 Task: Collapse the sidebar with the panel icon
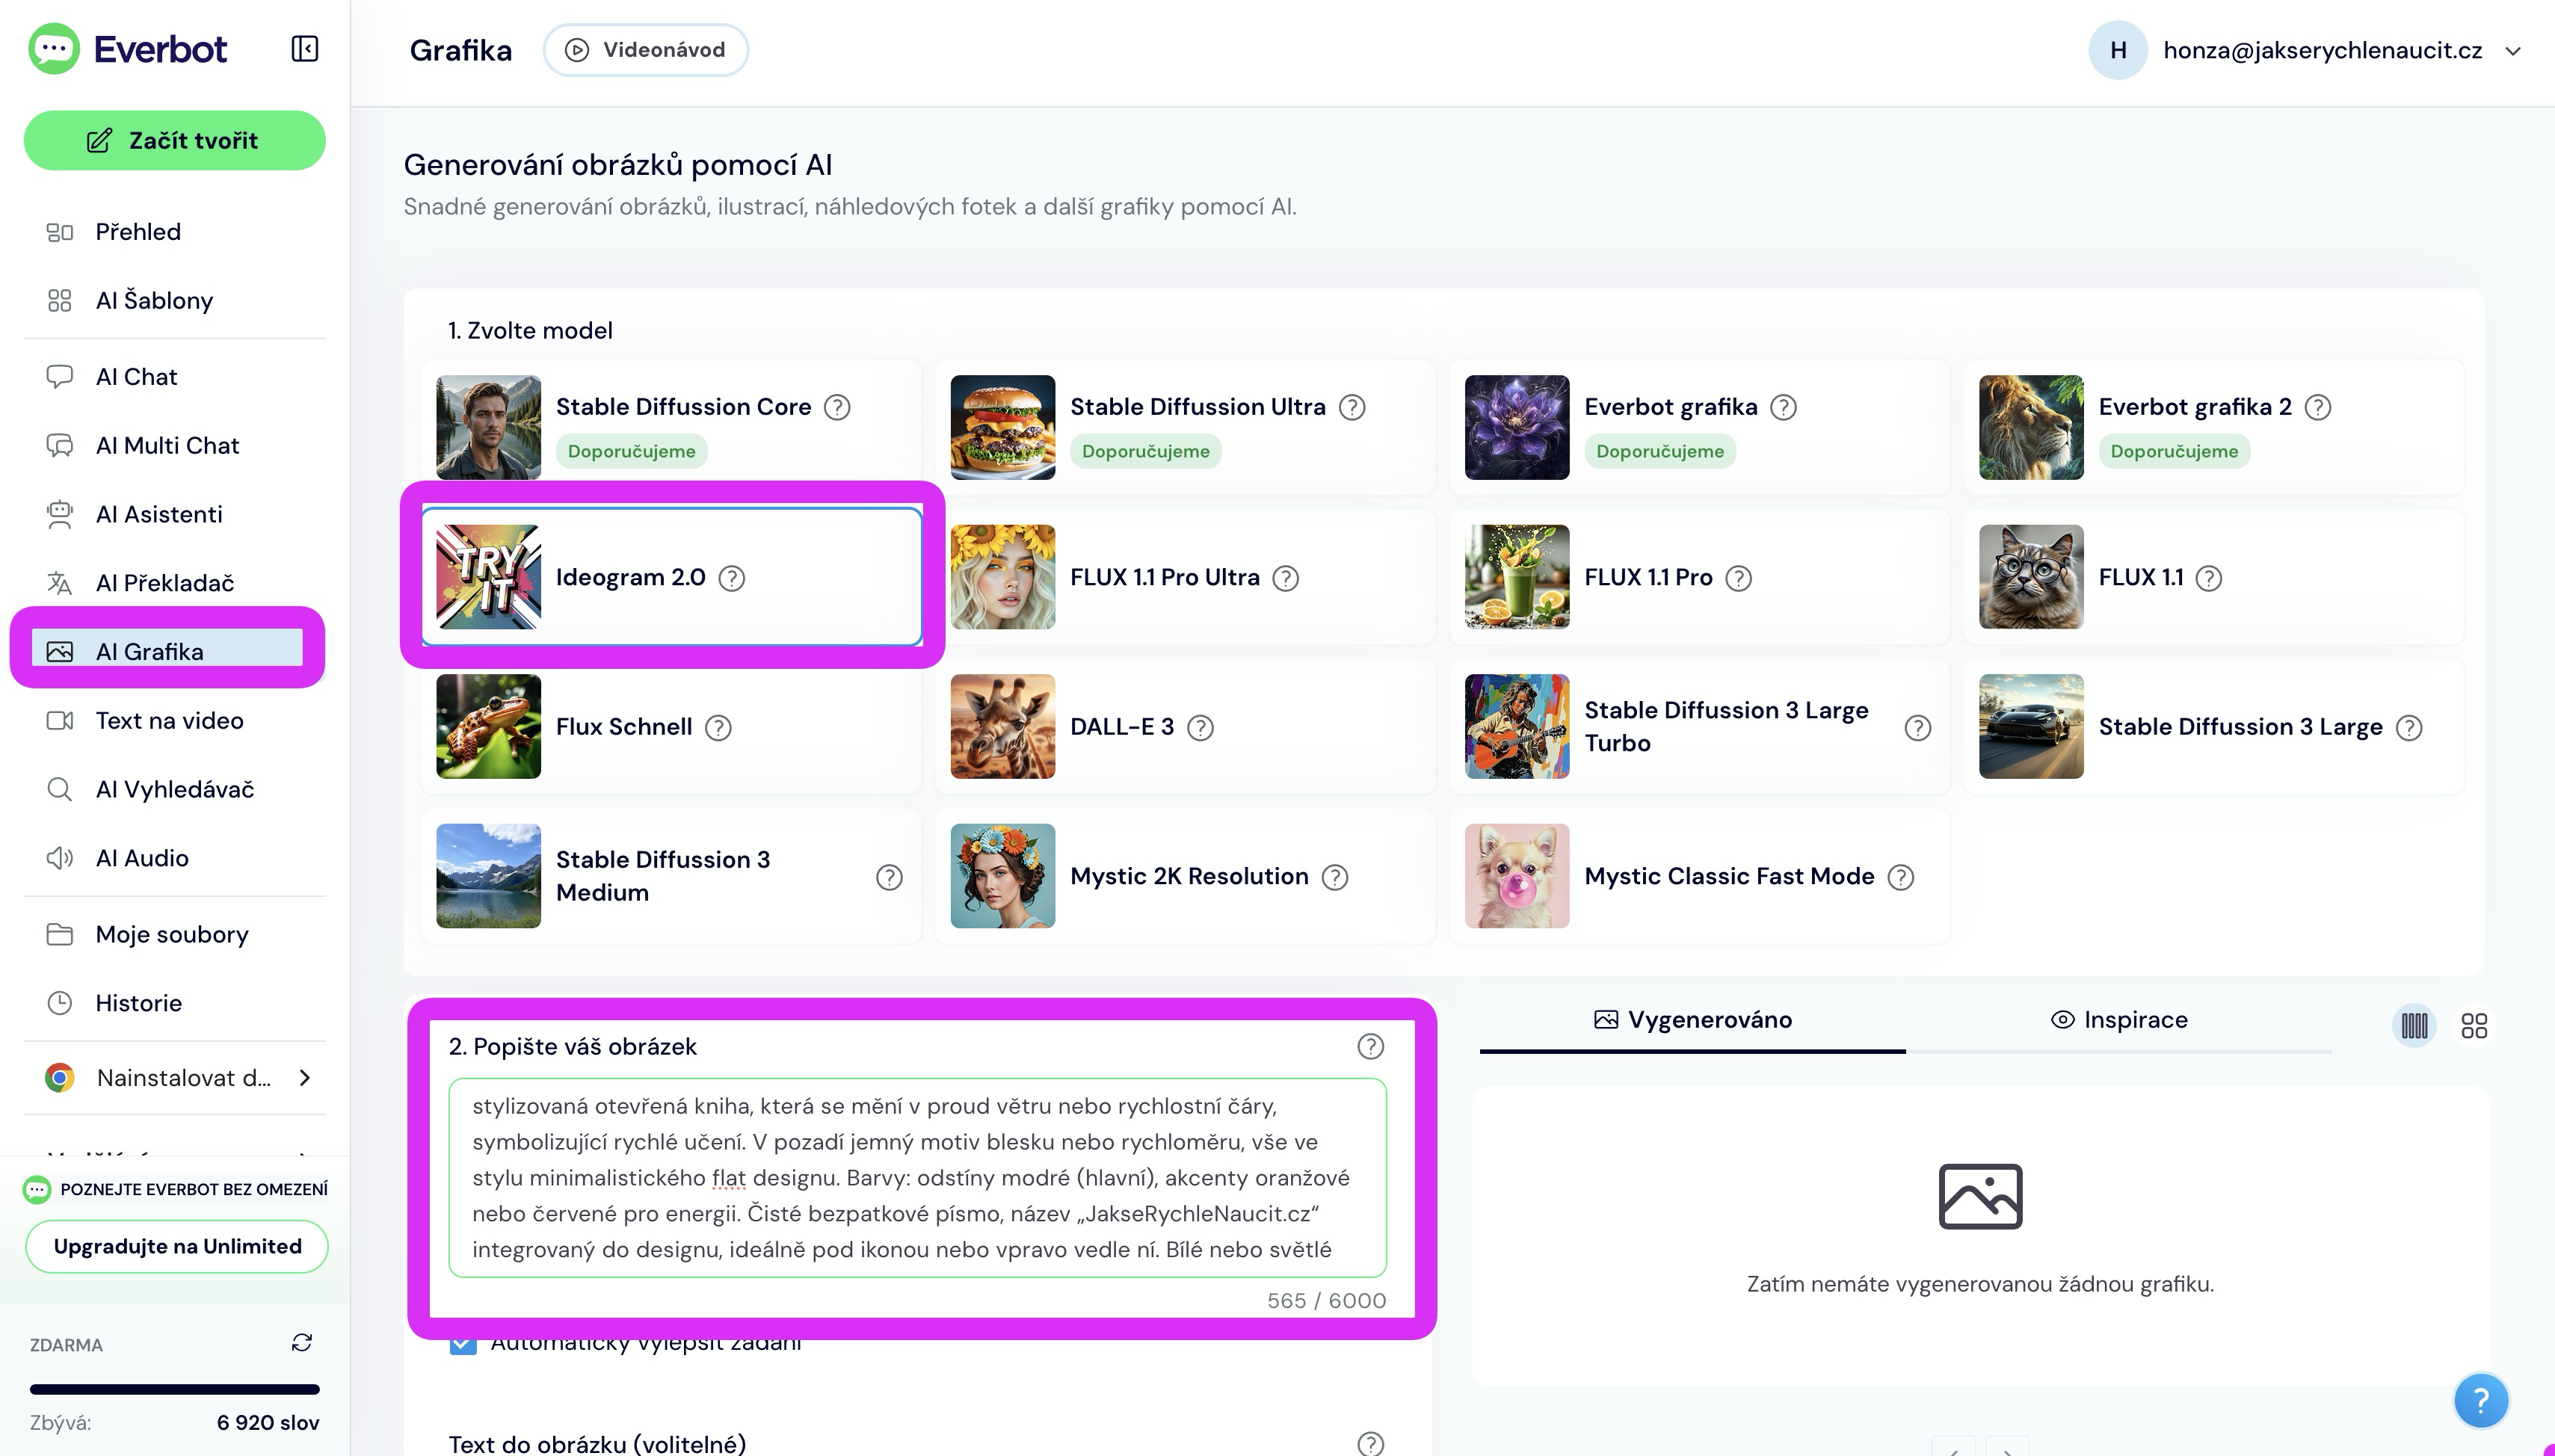coord(305,49)
